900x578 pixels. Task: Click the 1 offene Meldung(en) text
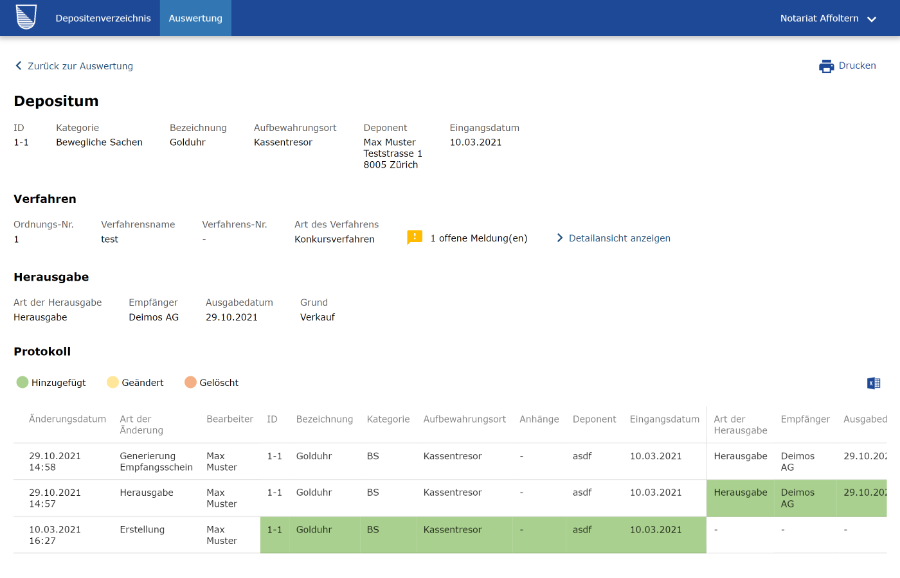click(479, 238)
